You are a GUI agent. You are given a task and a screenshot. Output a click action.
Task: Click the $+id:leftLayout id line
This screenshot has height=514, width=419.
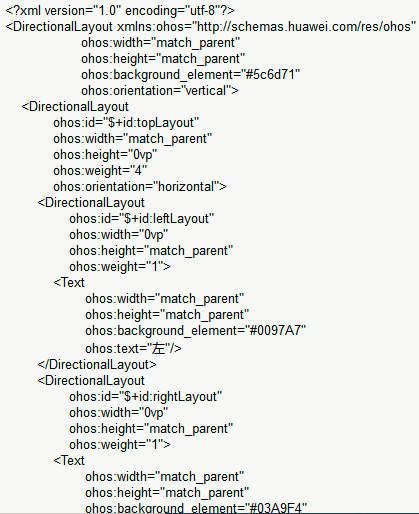click(x=141, y=219)
